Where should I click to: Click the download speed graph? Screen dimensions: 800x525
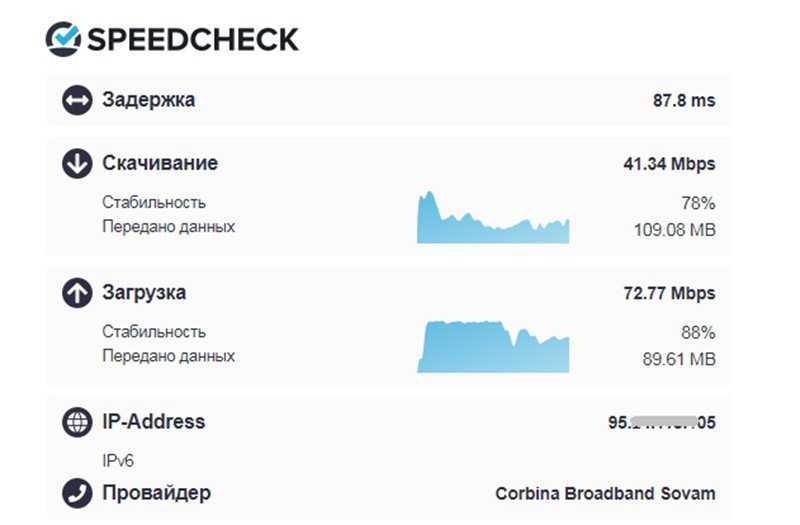493,217
